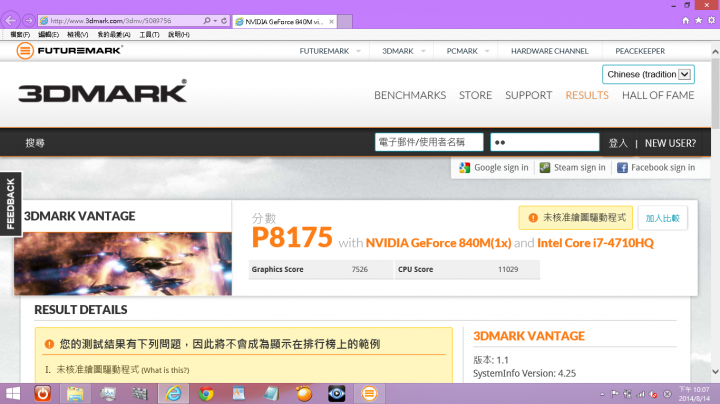
Task: Open HARDWARE CHANNEL link
Action: 550,51
